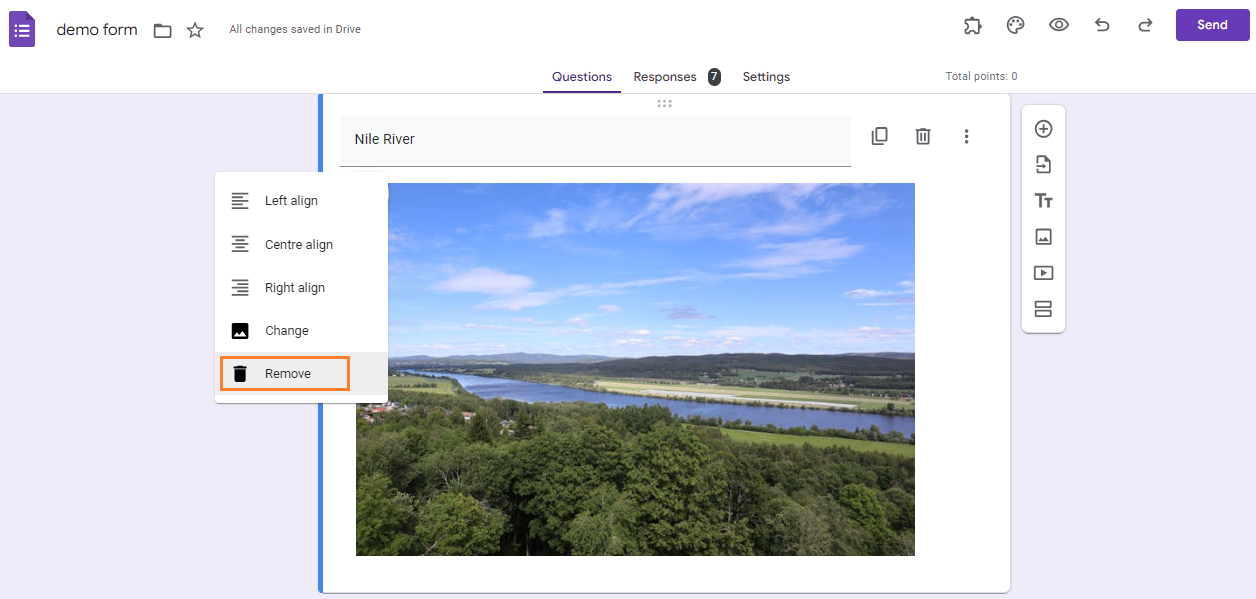Open the Settings tab
This screenshot has width=1256, height=599.
coord(766,77)
